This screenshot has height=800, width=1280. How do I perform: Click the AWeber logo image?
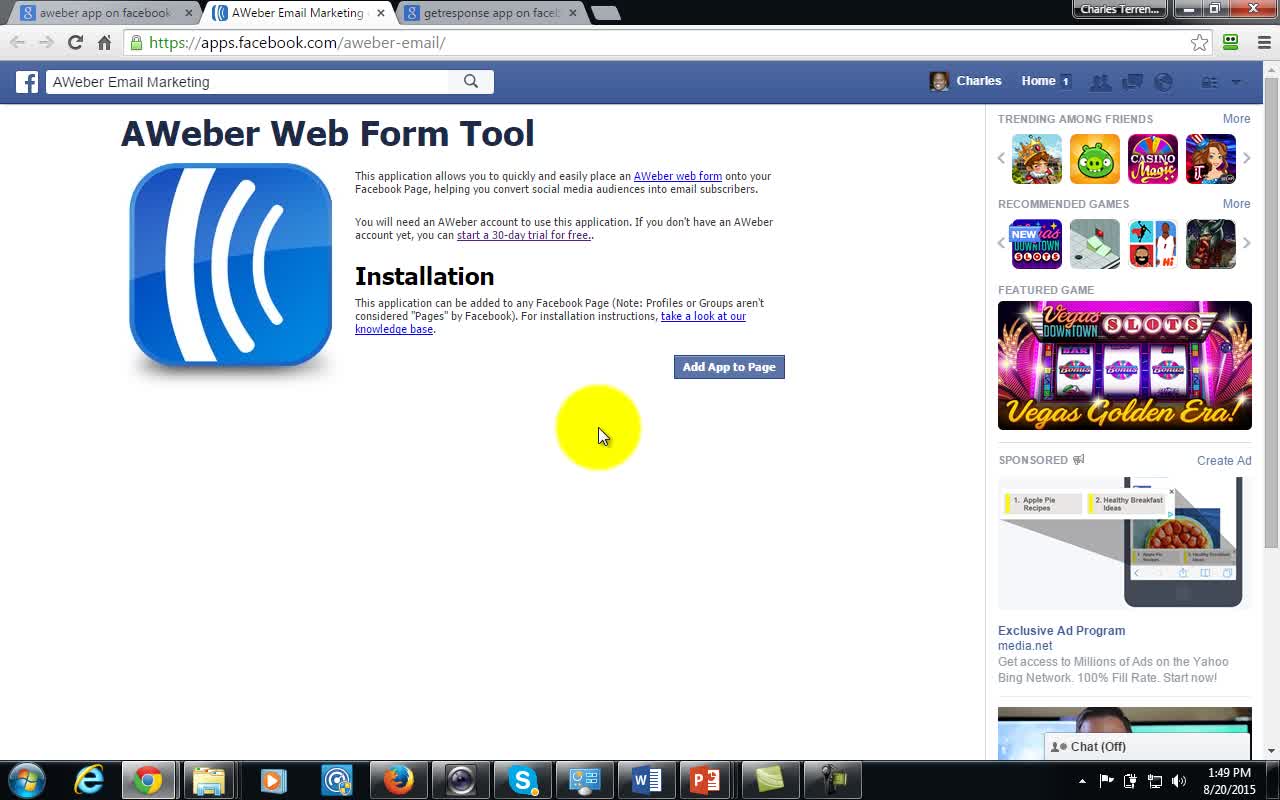231,268
